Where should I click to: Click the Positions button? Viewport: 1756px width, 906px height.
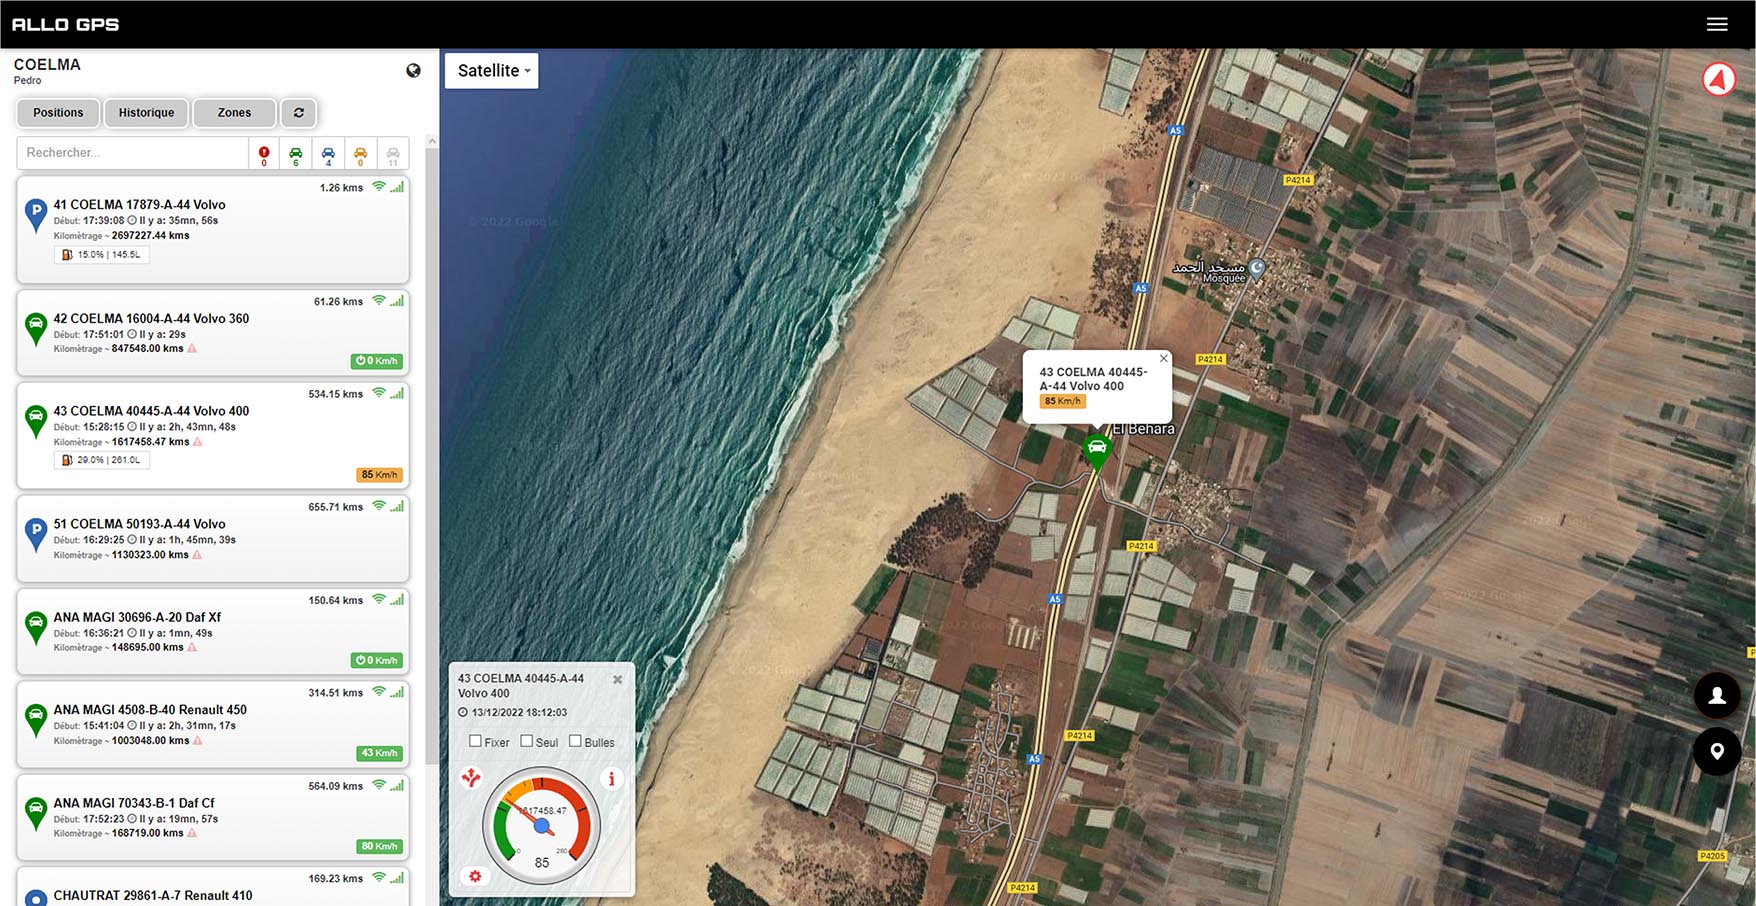[x=58, y=113]
